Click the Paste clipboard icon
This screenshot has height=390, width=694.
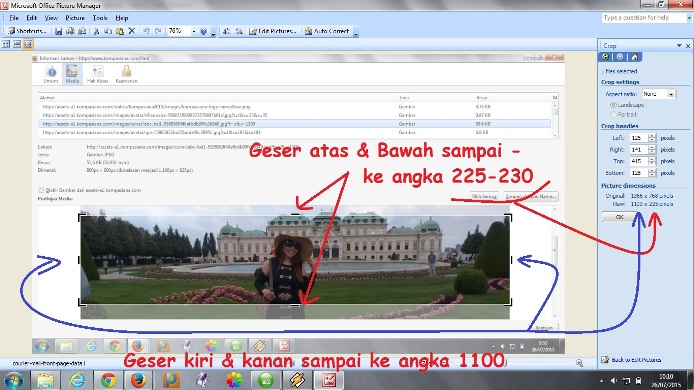120,31
